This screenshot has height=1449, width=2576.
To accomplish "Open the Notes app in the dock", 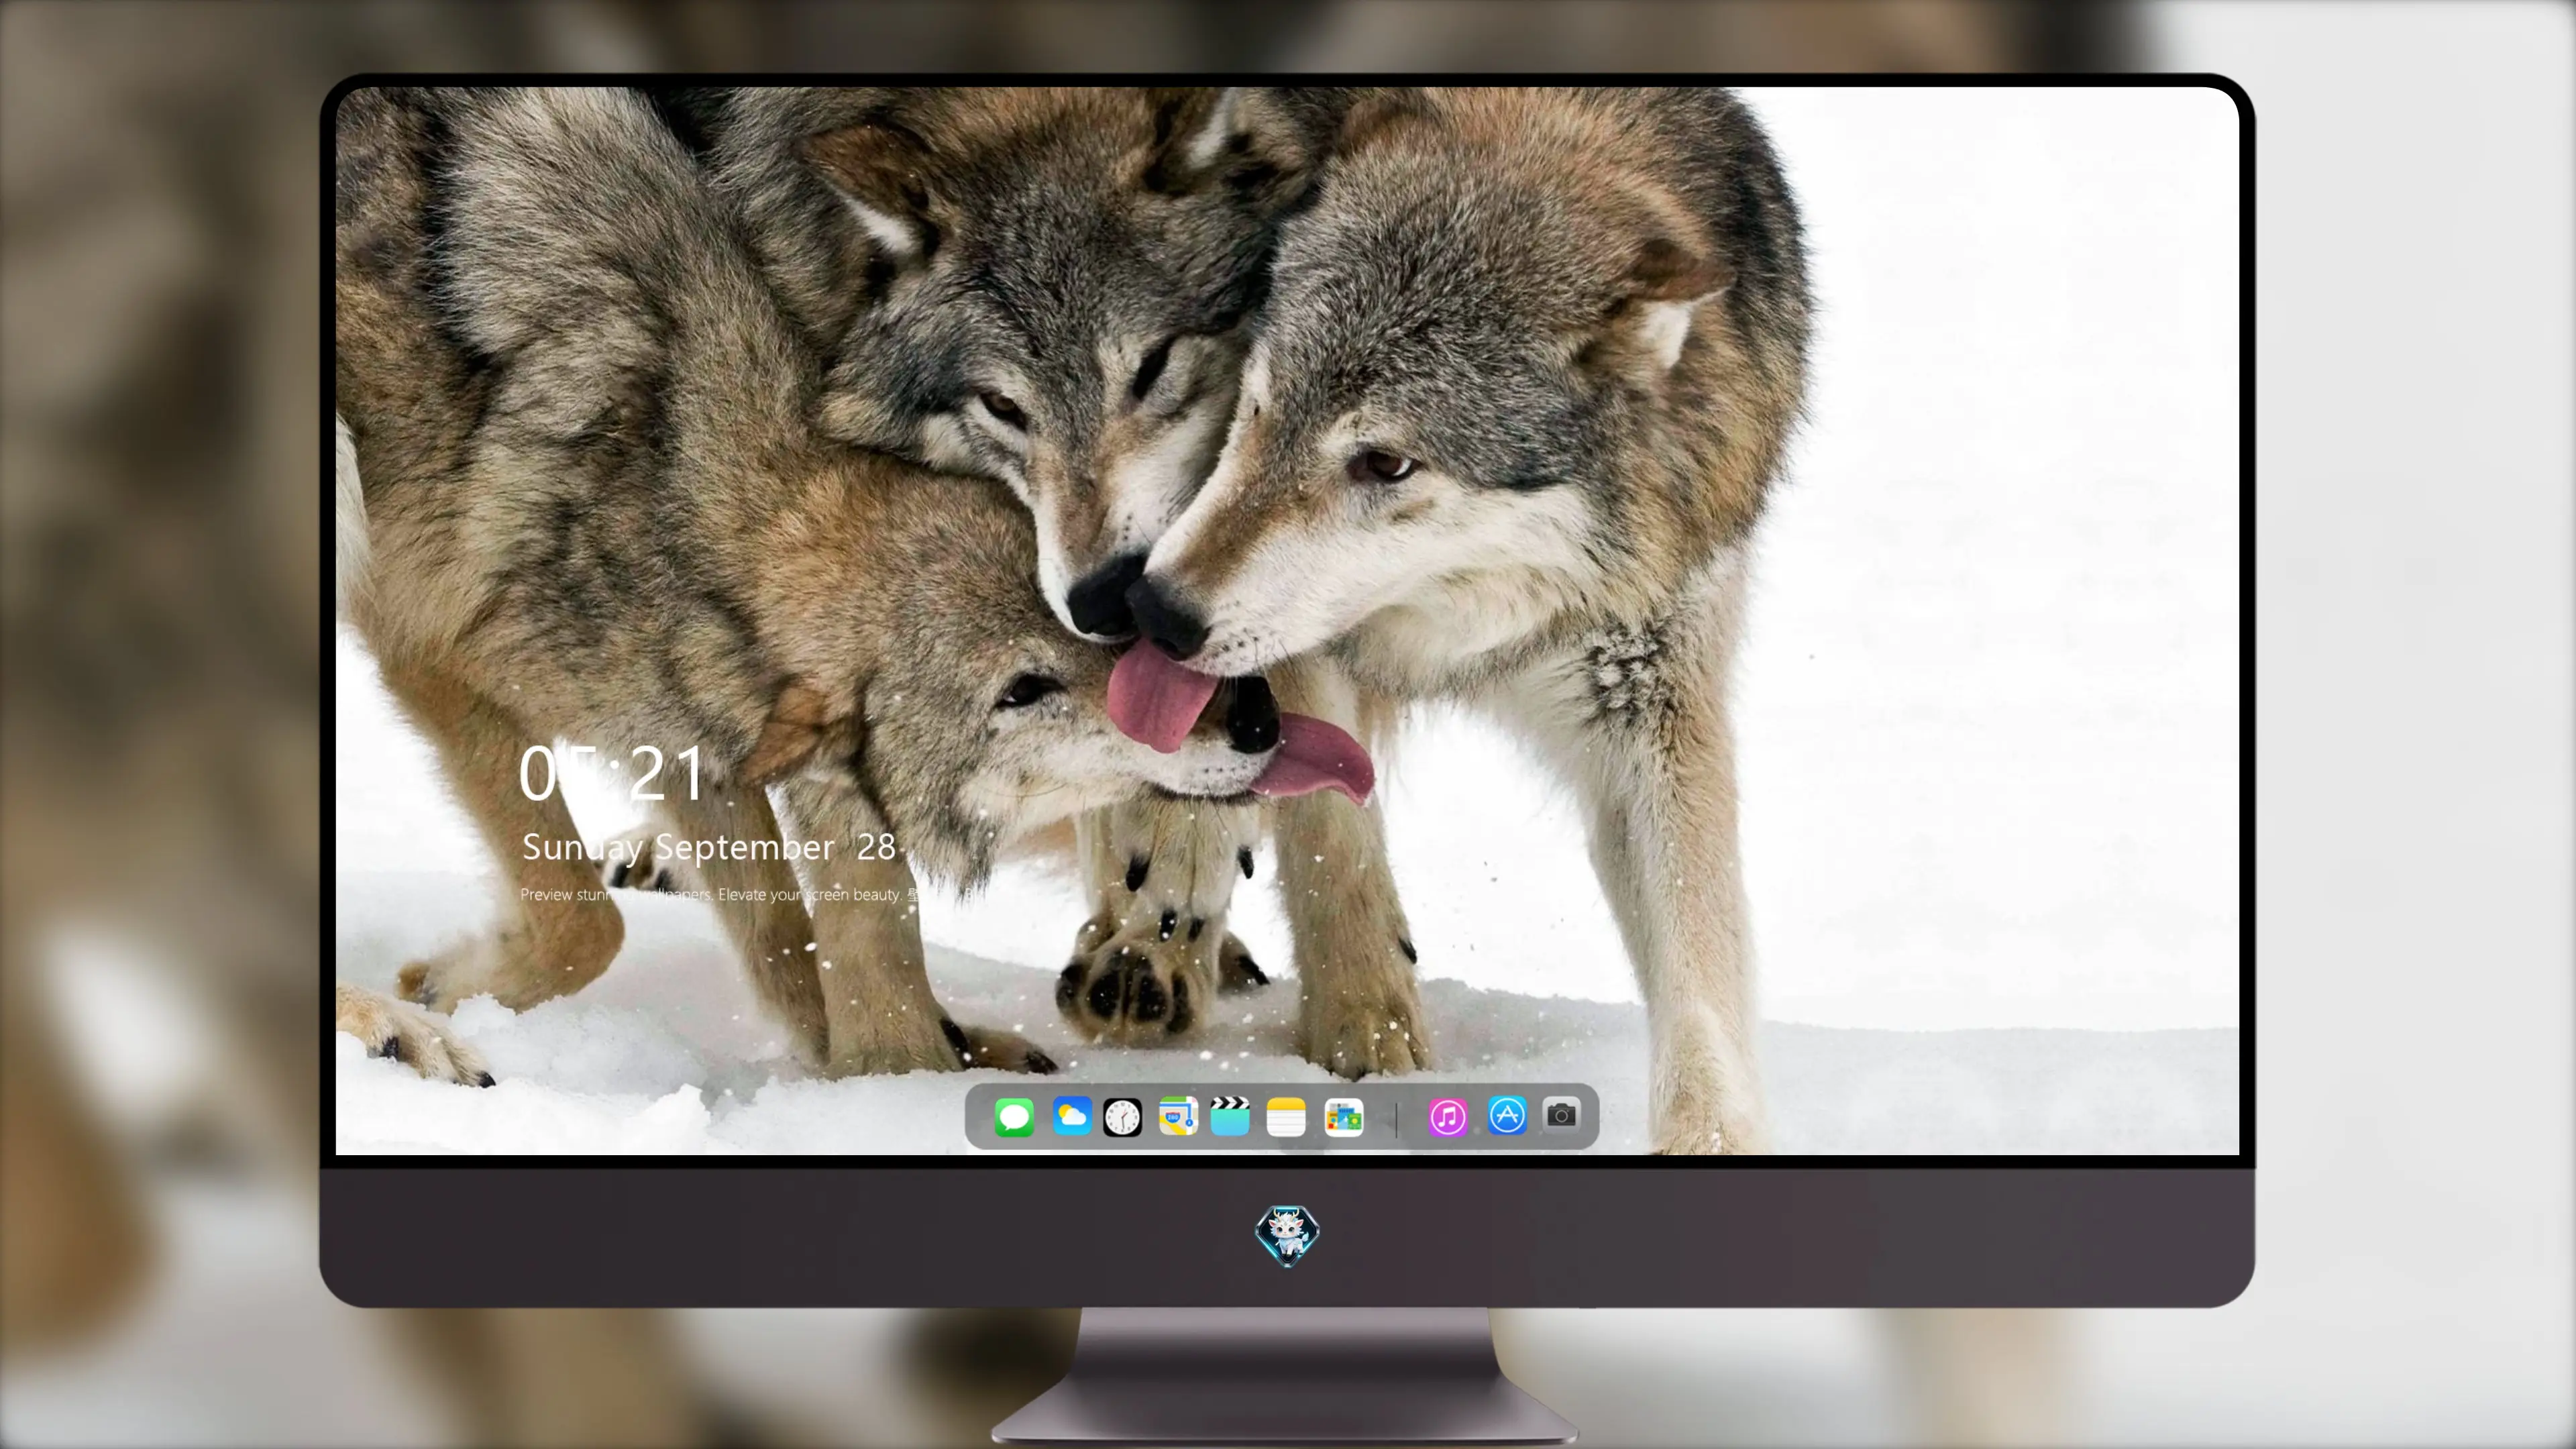I will (x=1286, y=1117).
